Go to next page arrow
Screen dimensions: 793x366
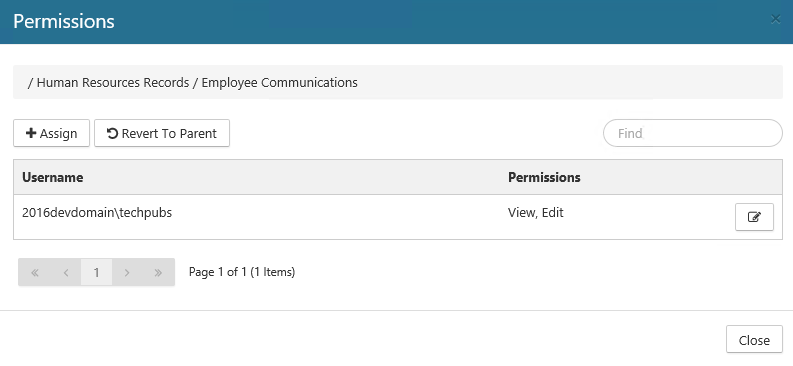127,272
